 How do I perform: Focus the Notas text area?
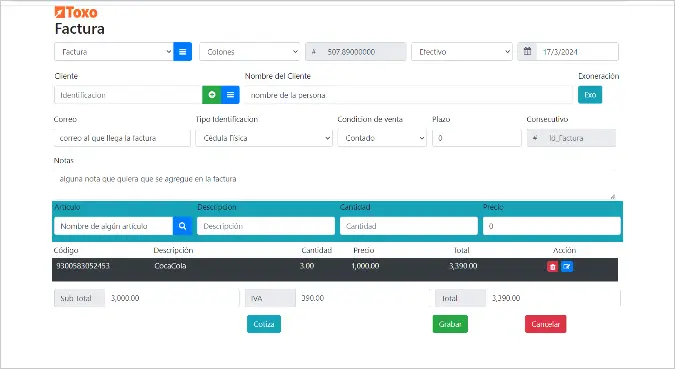(x=335, y=184)
